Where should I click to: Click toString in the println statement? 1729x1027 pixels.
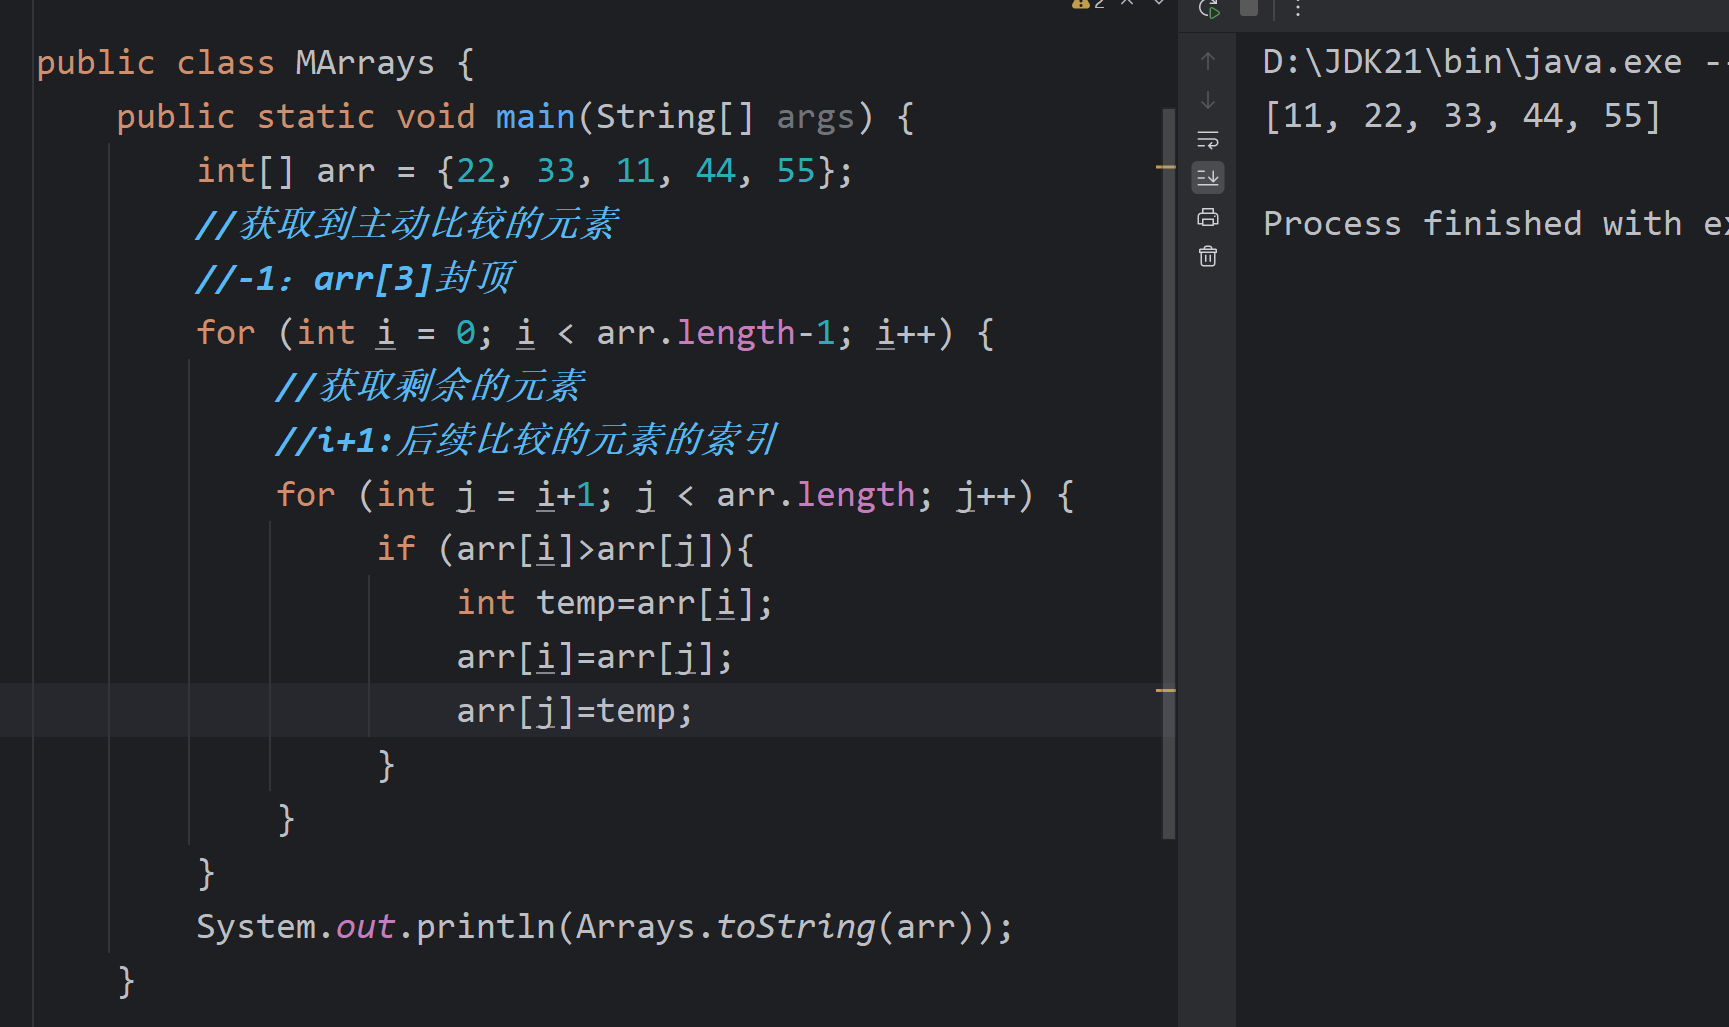795,927
